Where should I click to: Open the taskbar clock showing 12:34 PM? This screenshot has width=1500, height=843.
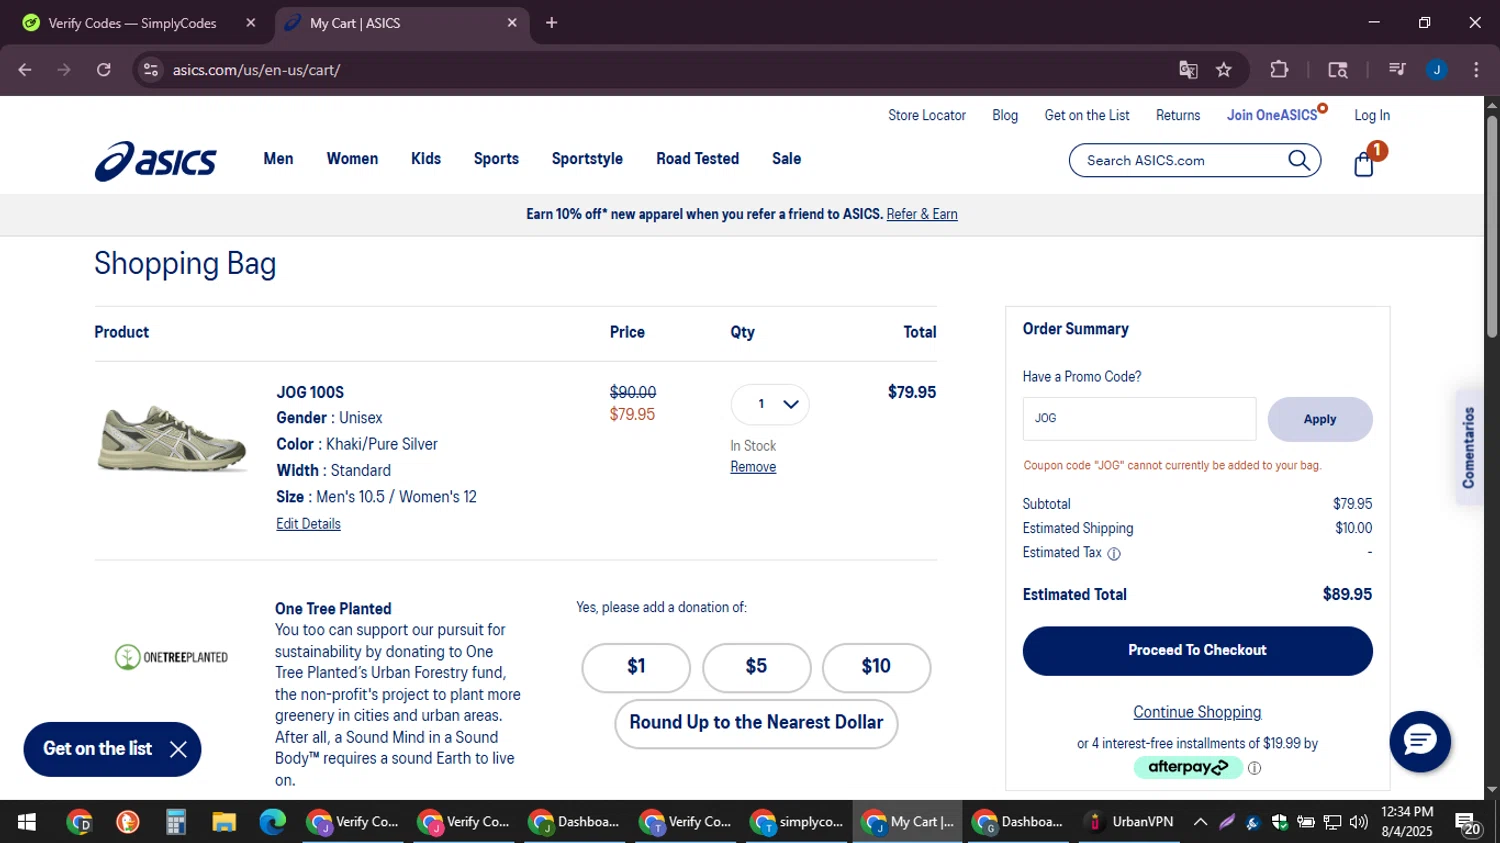point(1407,822)
